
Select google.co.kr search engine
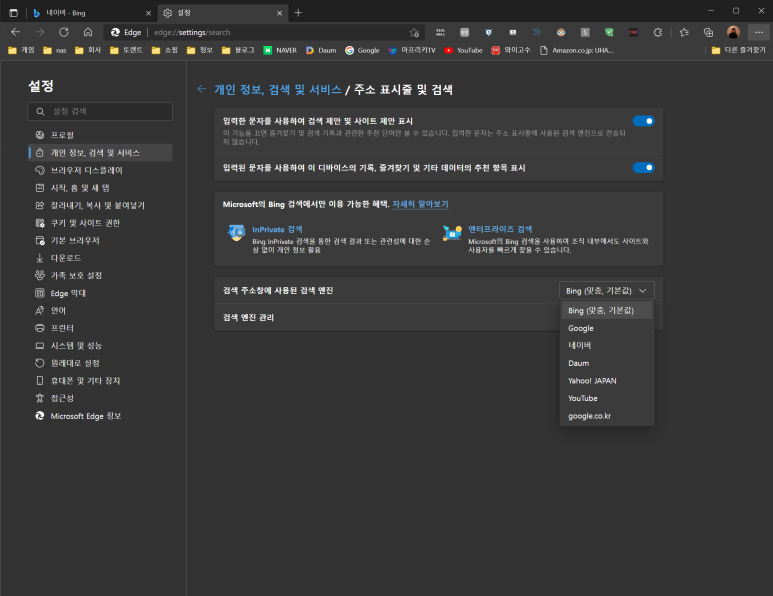pyautogui.click(x=607, y=416)
